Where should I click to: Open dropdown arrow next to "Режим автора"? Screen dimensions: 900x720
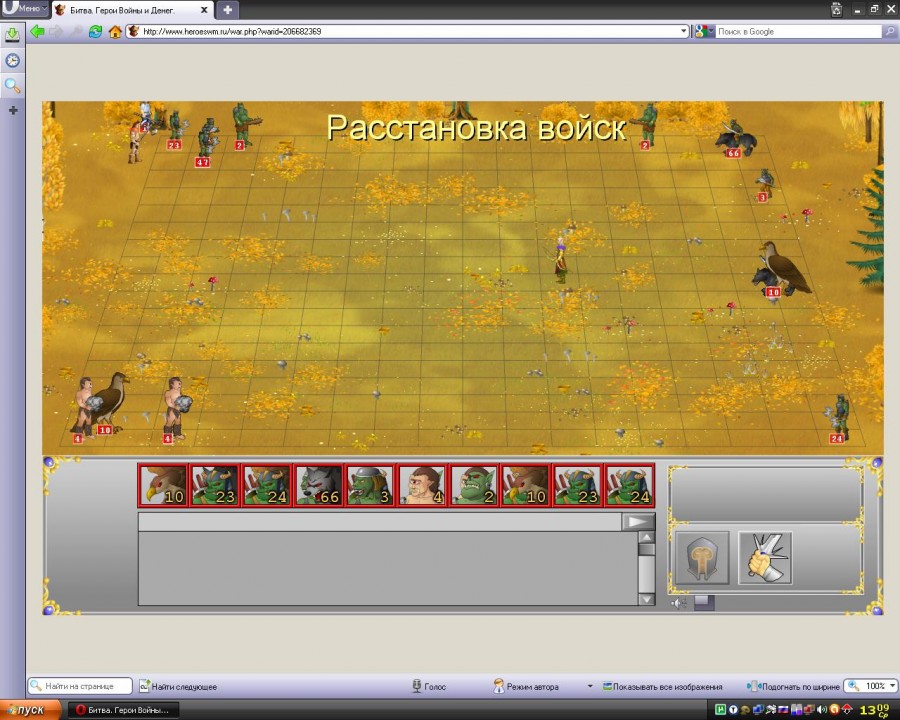click(589, 686)
